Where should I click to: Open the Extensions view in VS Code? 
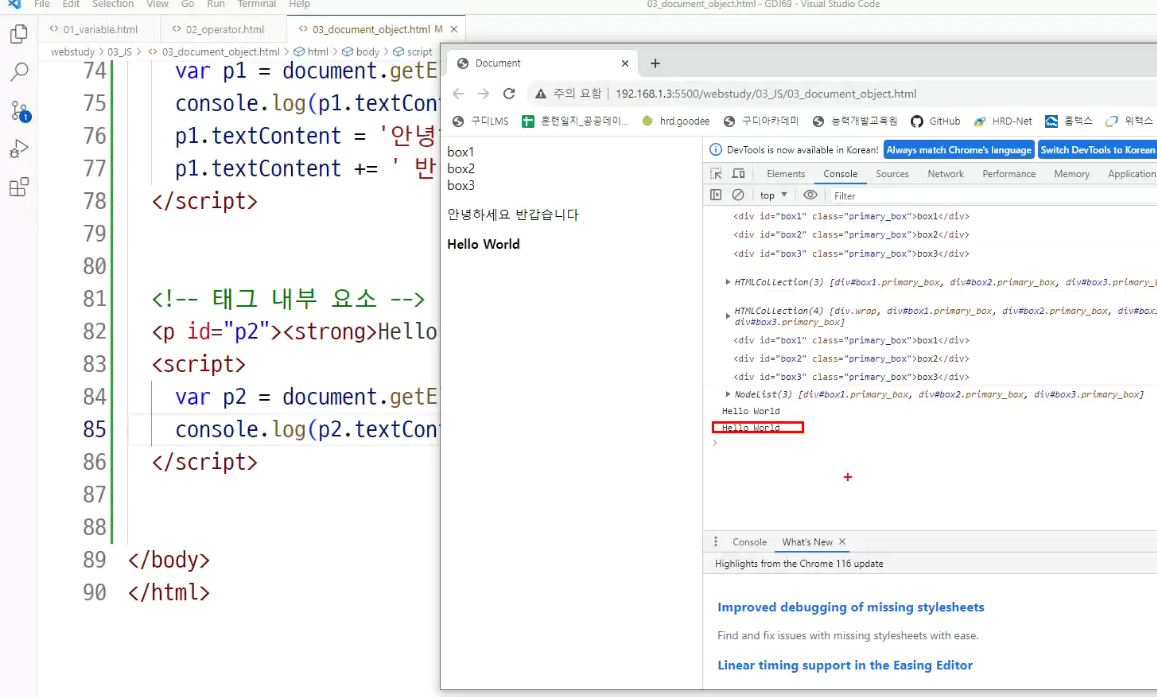[19, 187]
